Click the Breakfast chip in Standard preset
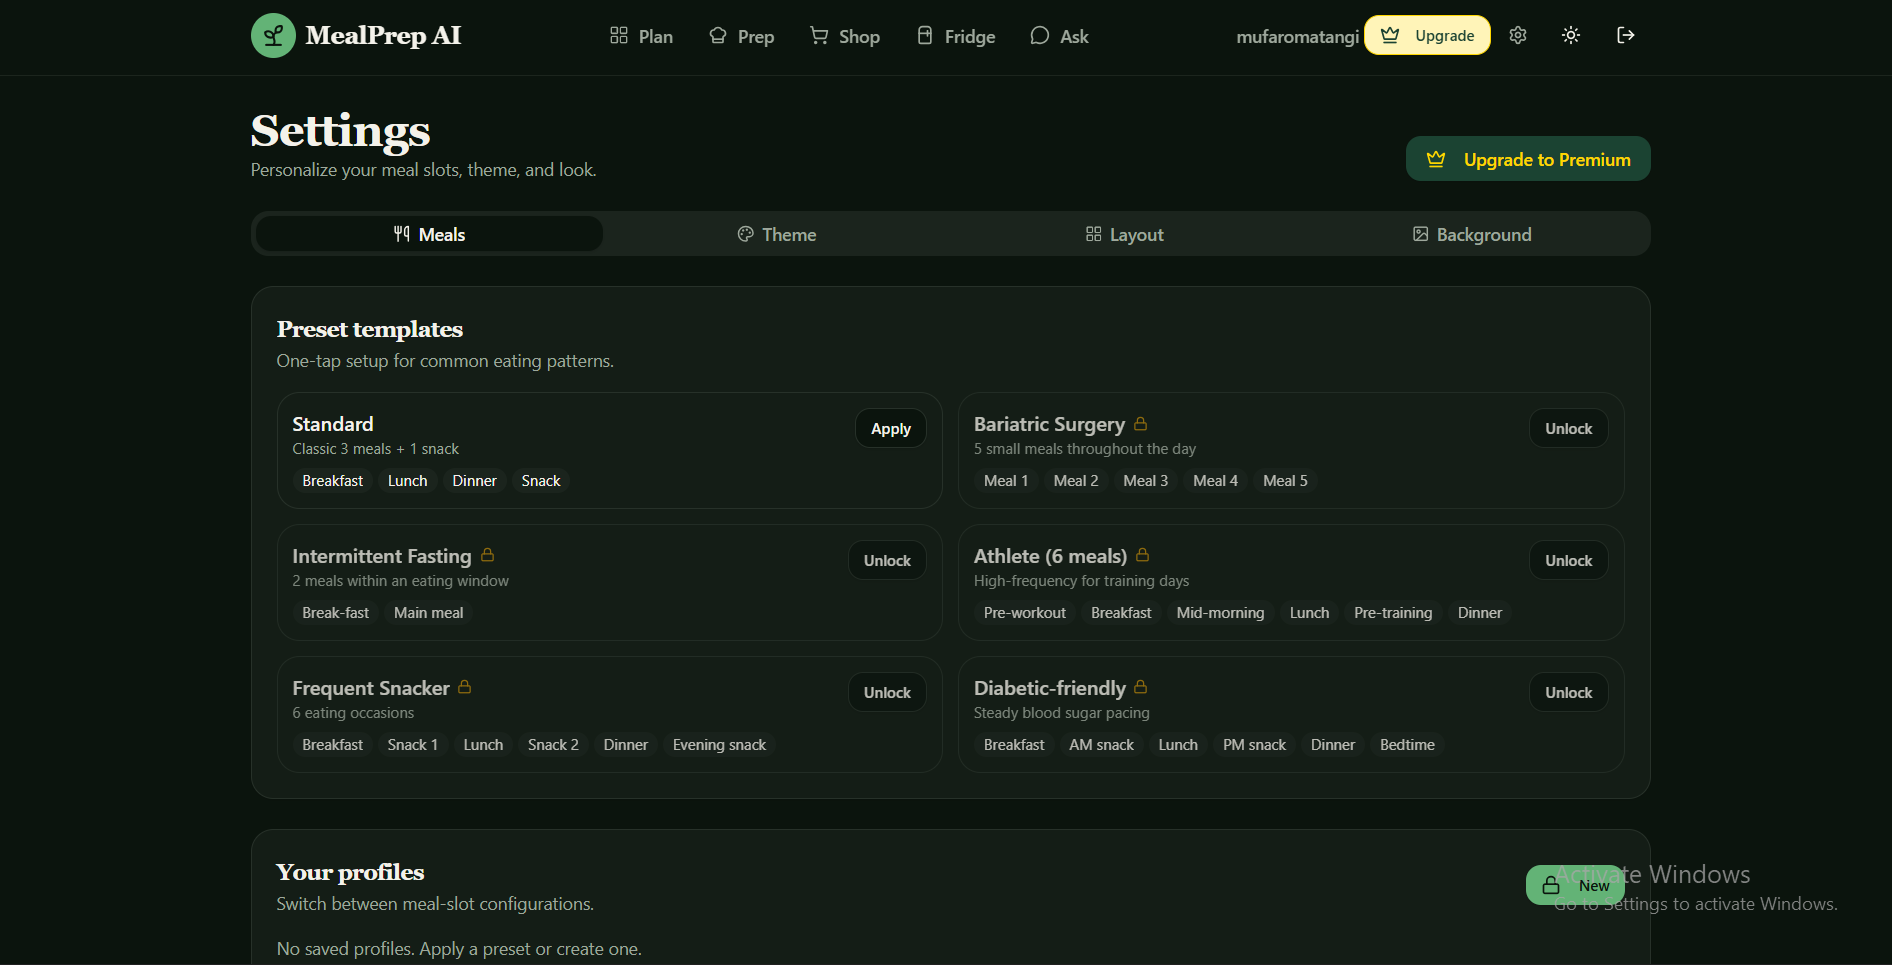Viewport: 1892px width, 965px height. coord(332,481)
